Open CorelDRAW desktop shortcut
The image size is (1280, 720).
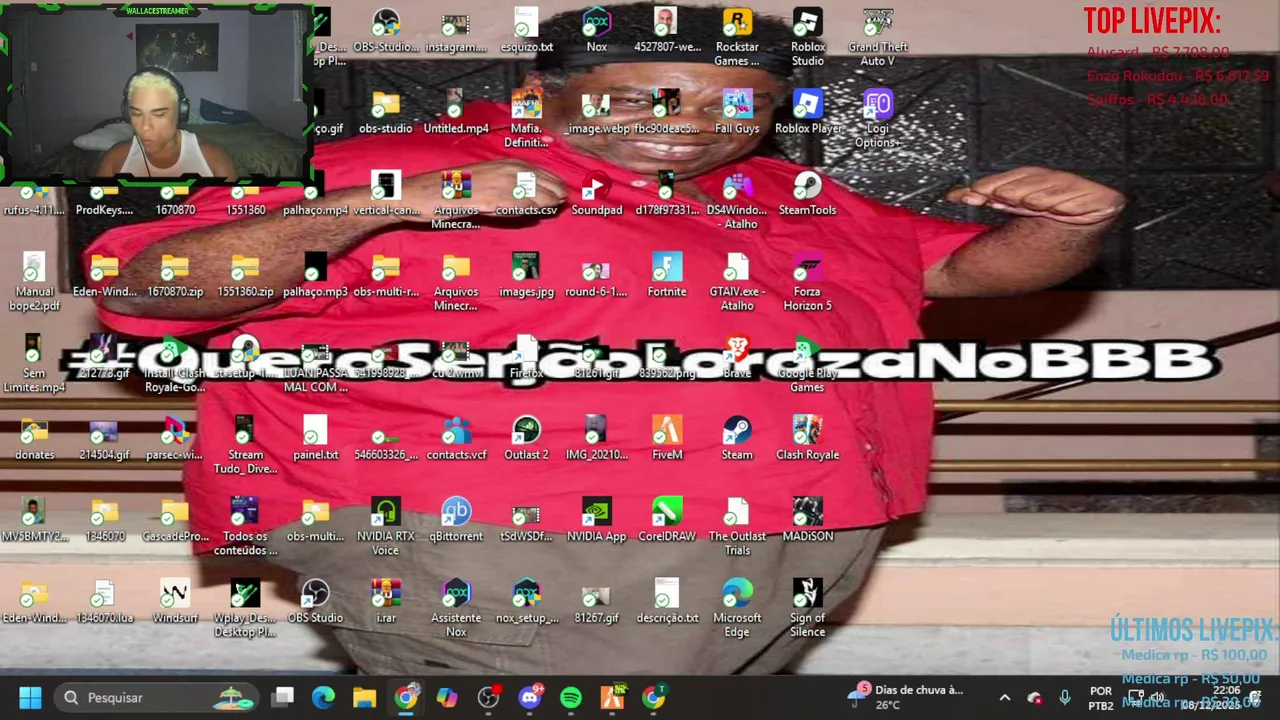point(667,520)
